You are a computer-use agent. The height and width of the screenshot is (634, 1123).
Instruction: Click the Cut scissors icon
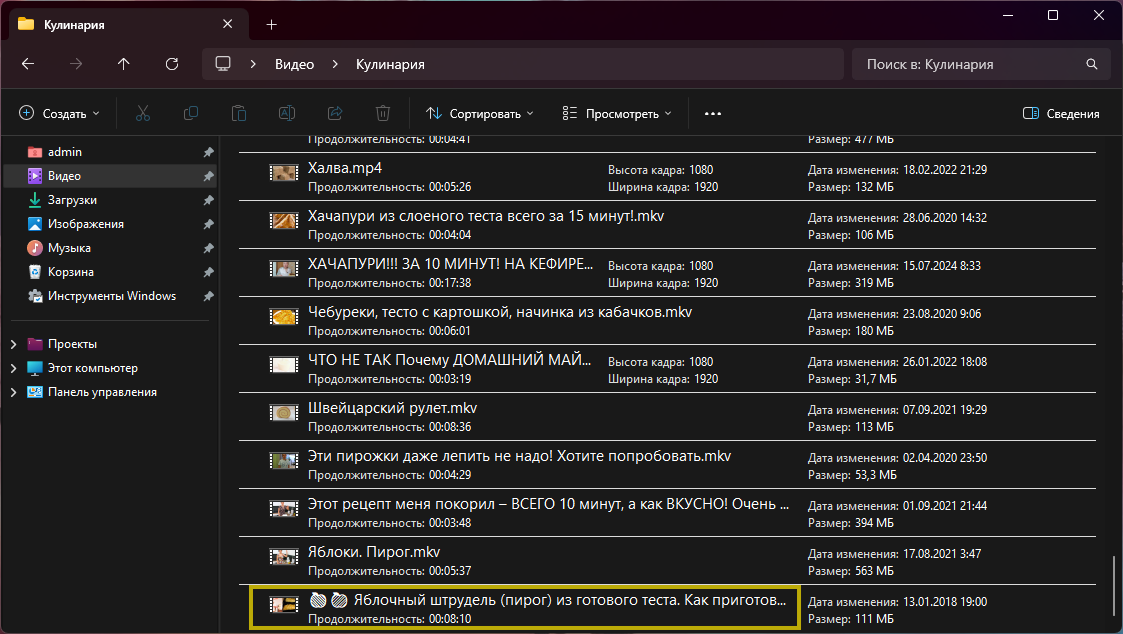[x=143, y=114]
